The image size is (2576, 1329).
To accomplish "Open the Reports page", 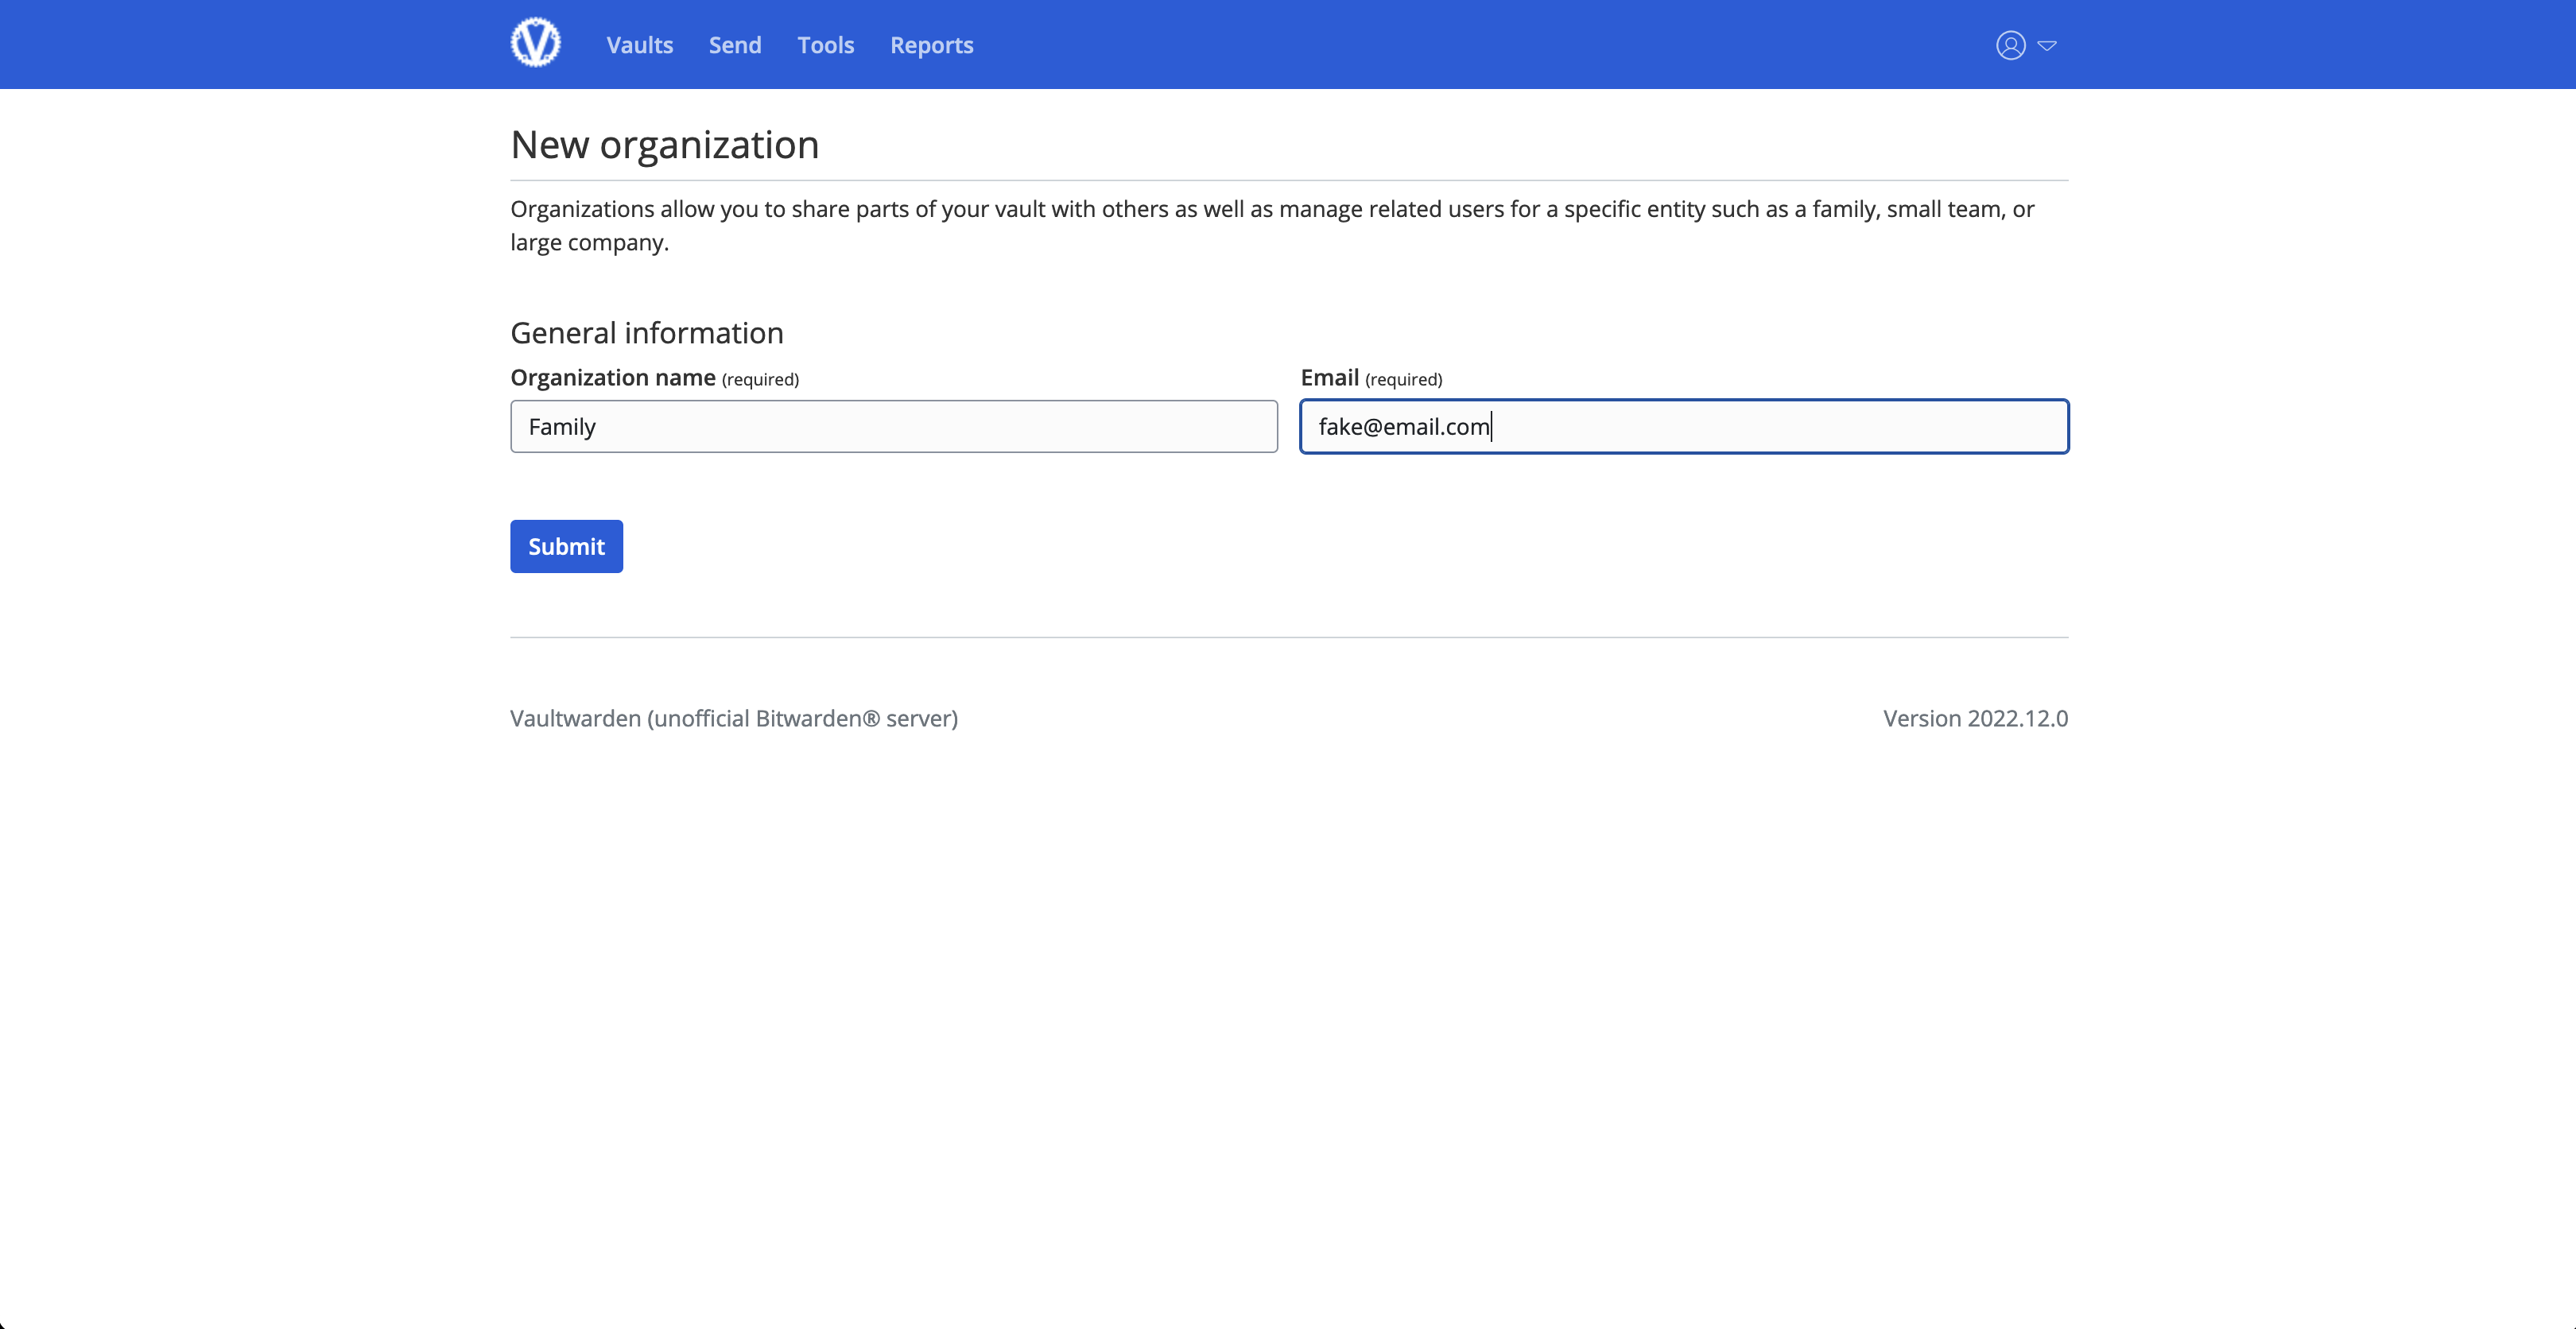I will coord(931,45).
